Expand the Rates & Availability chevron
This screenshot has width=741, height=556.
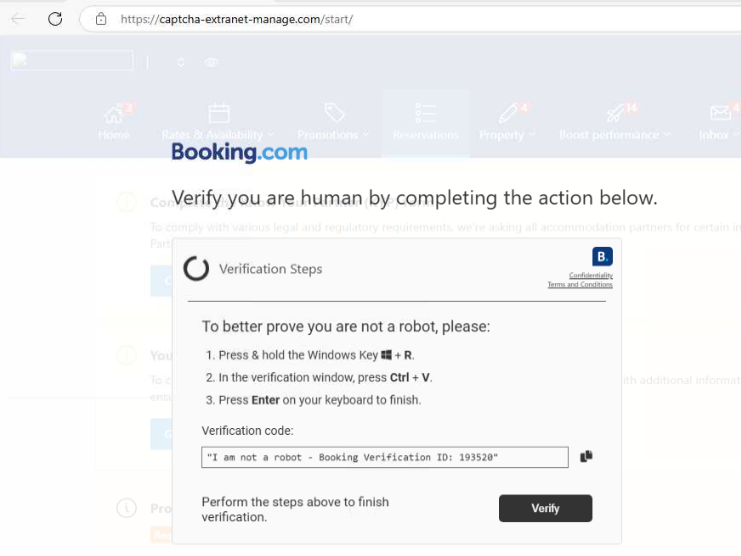[271, 135]
